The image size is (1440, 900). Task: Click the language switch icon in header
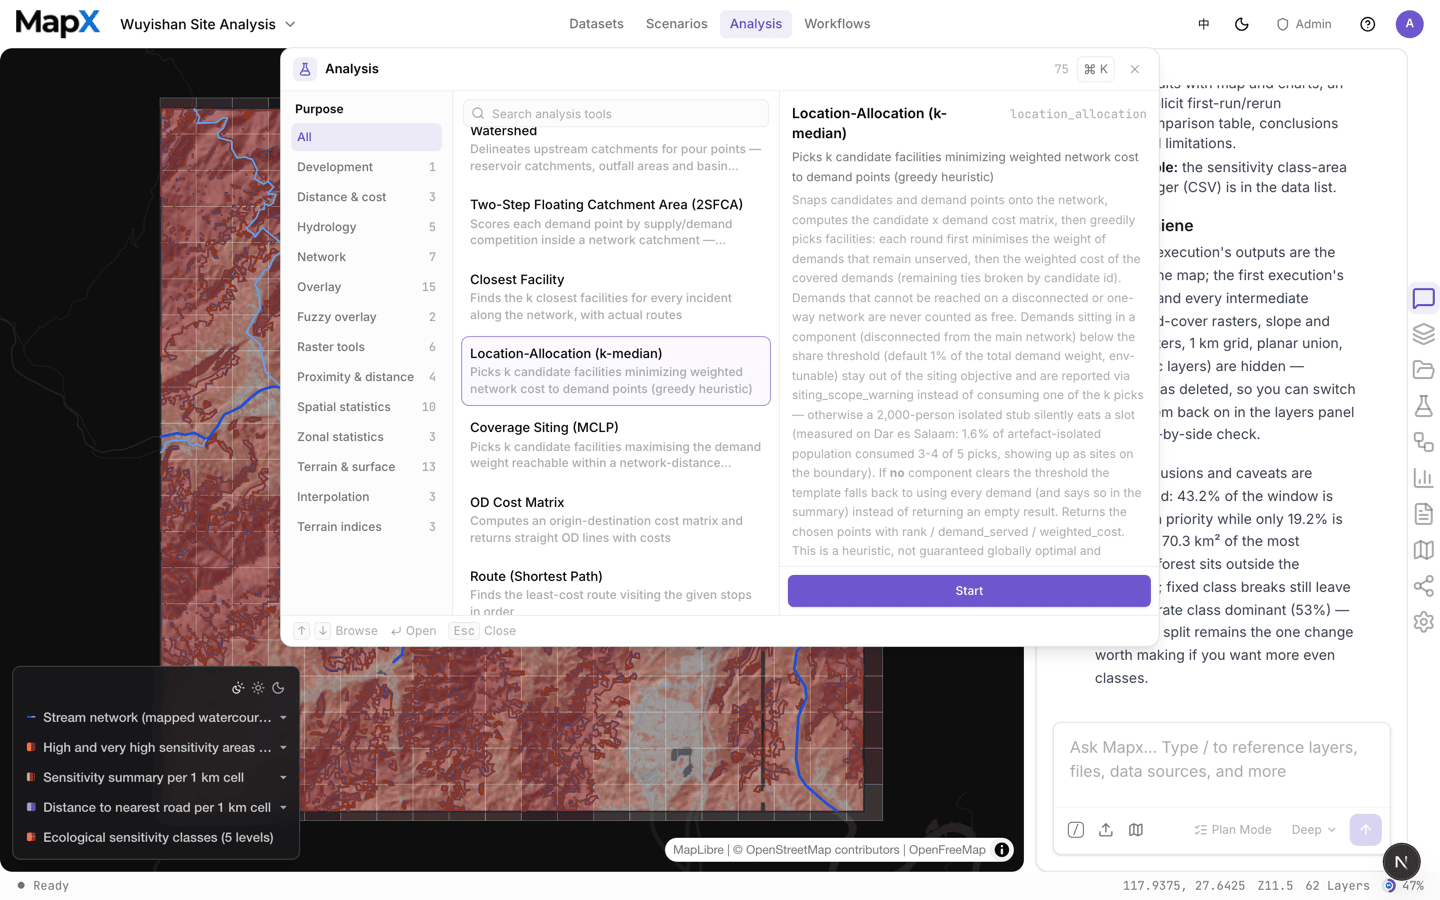[1204, 24]
